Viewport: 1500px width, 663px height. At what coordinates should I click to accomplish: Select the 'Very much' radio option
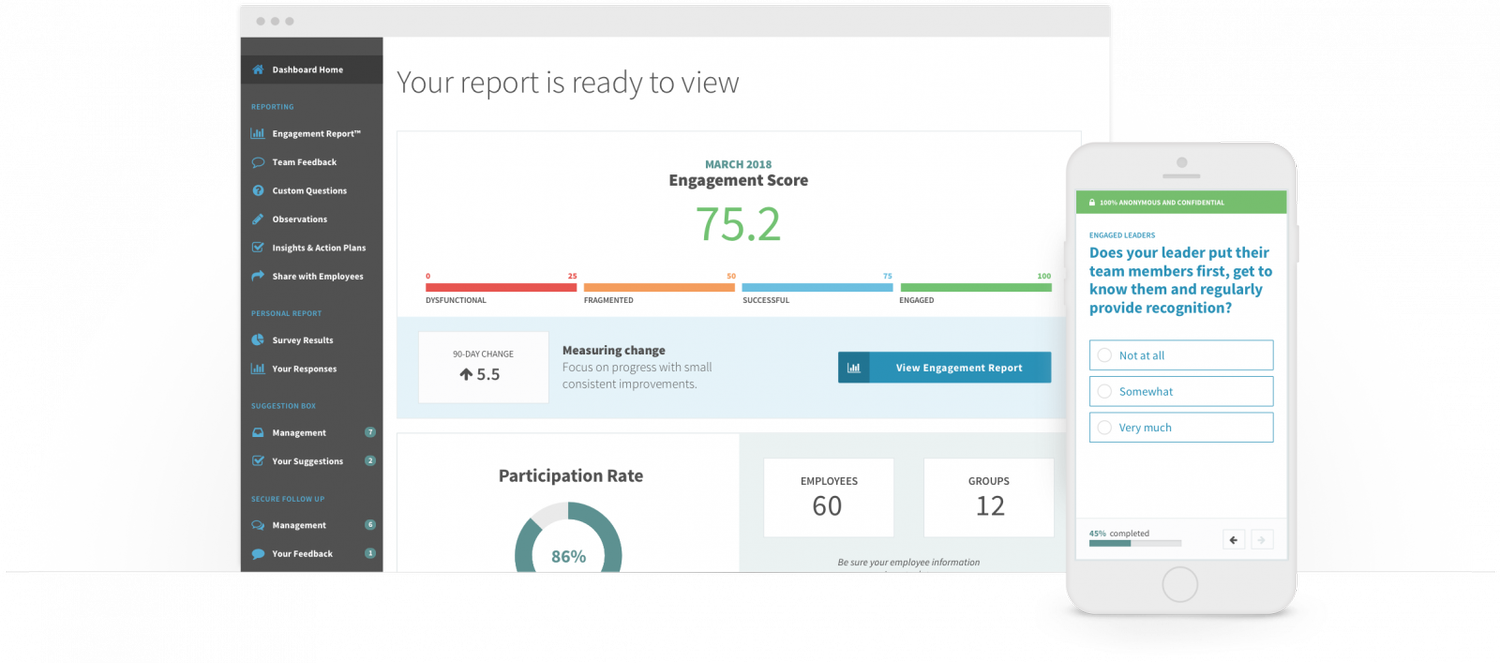click(x=1105, y=427)
